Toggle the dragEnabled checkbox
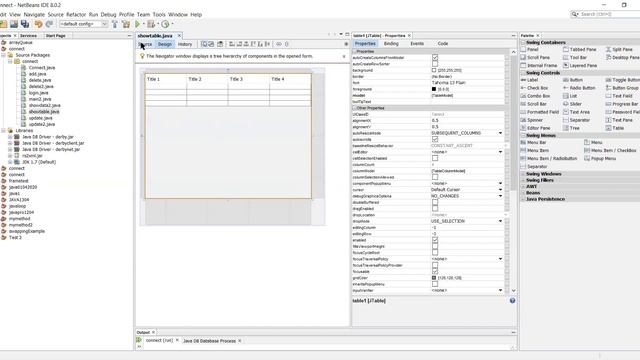This screenshot has width=640, height=360. pyautogui.click(x=435, y=209)
